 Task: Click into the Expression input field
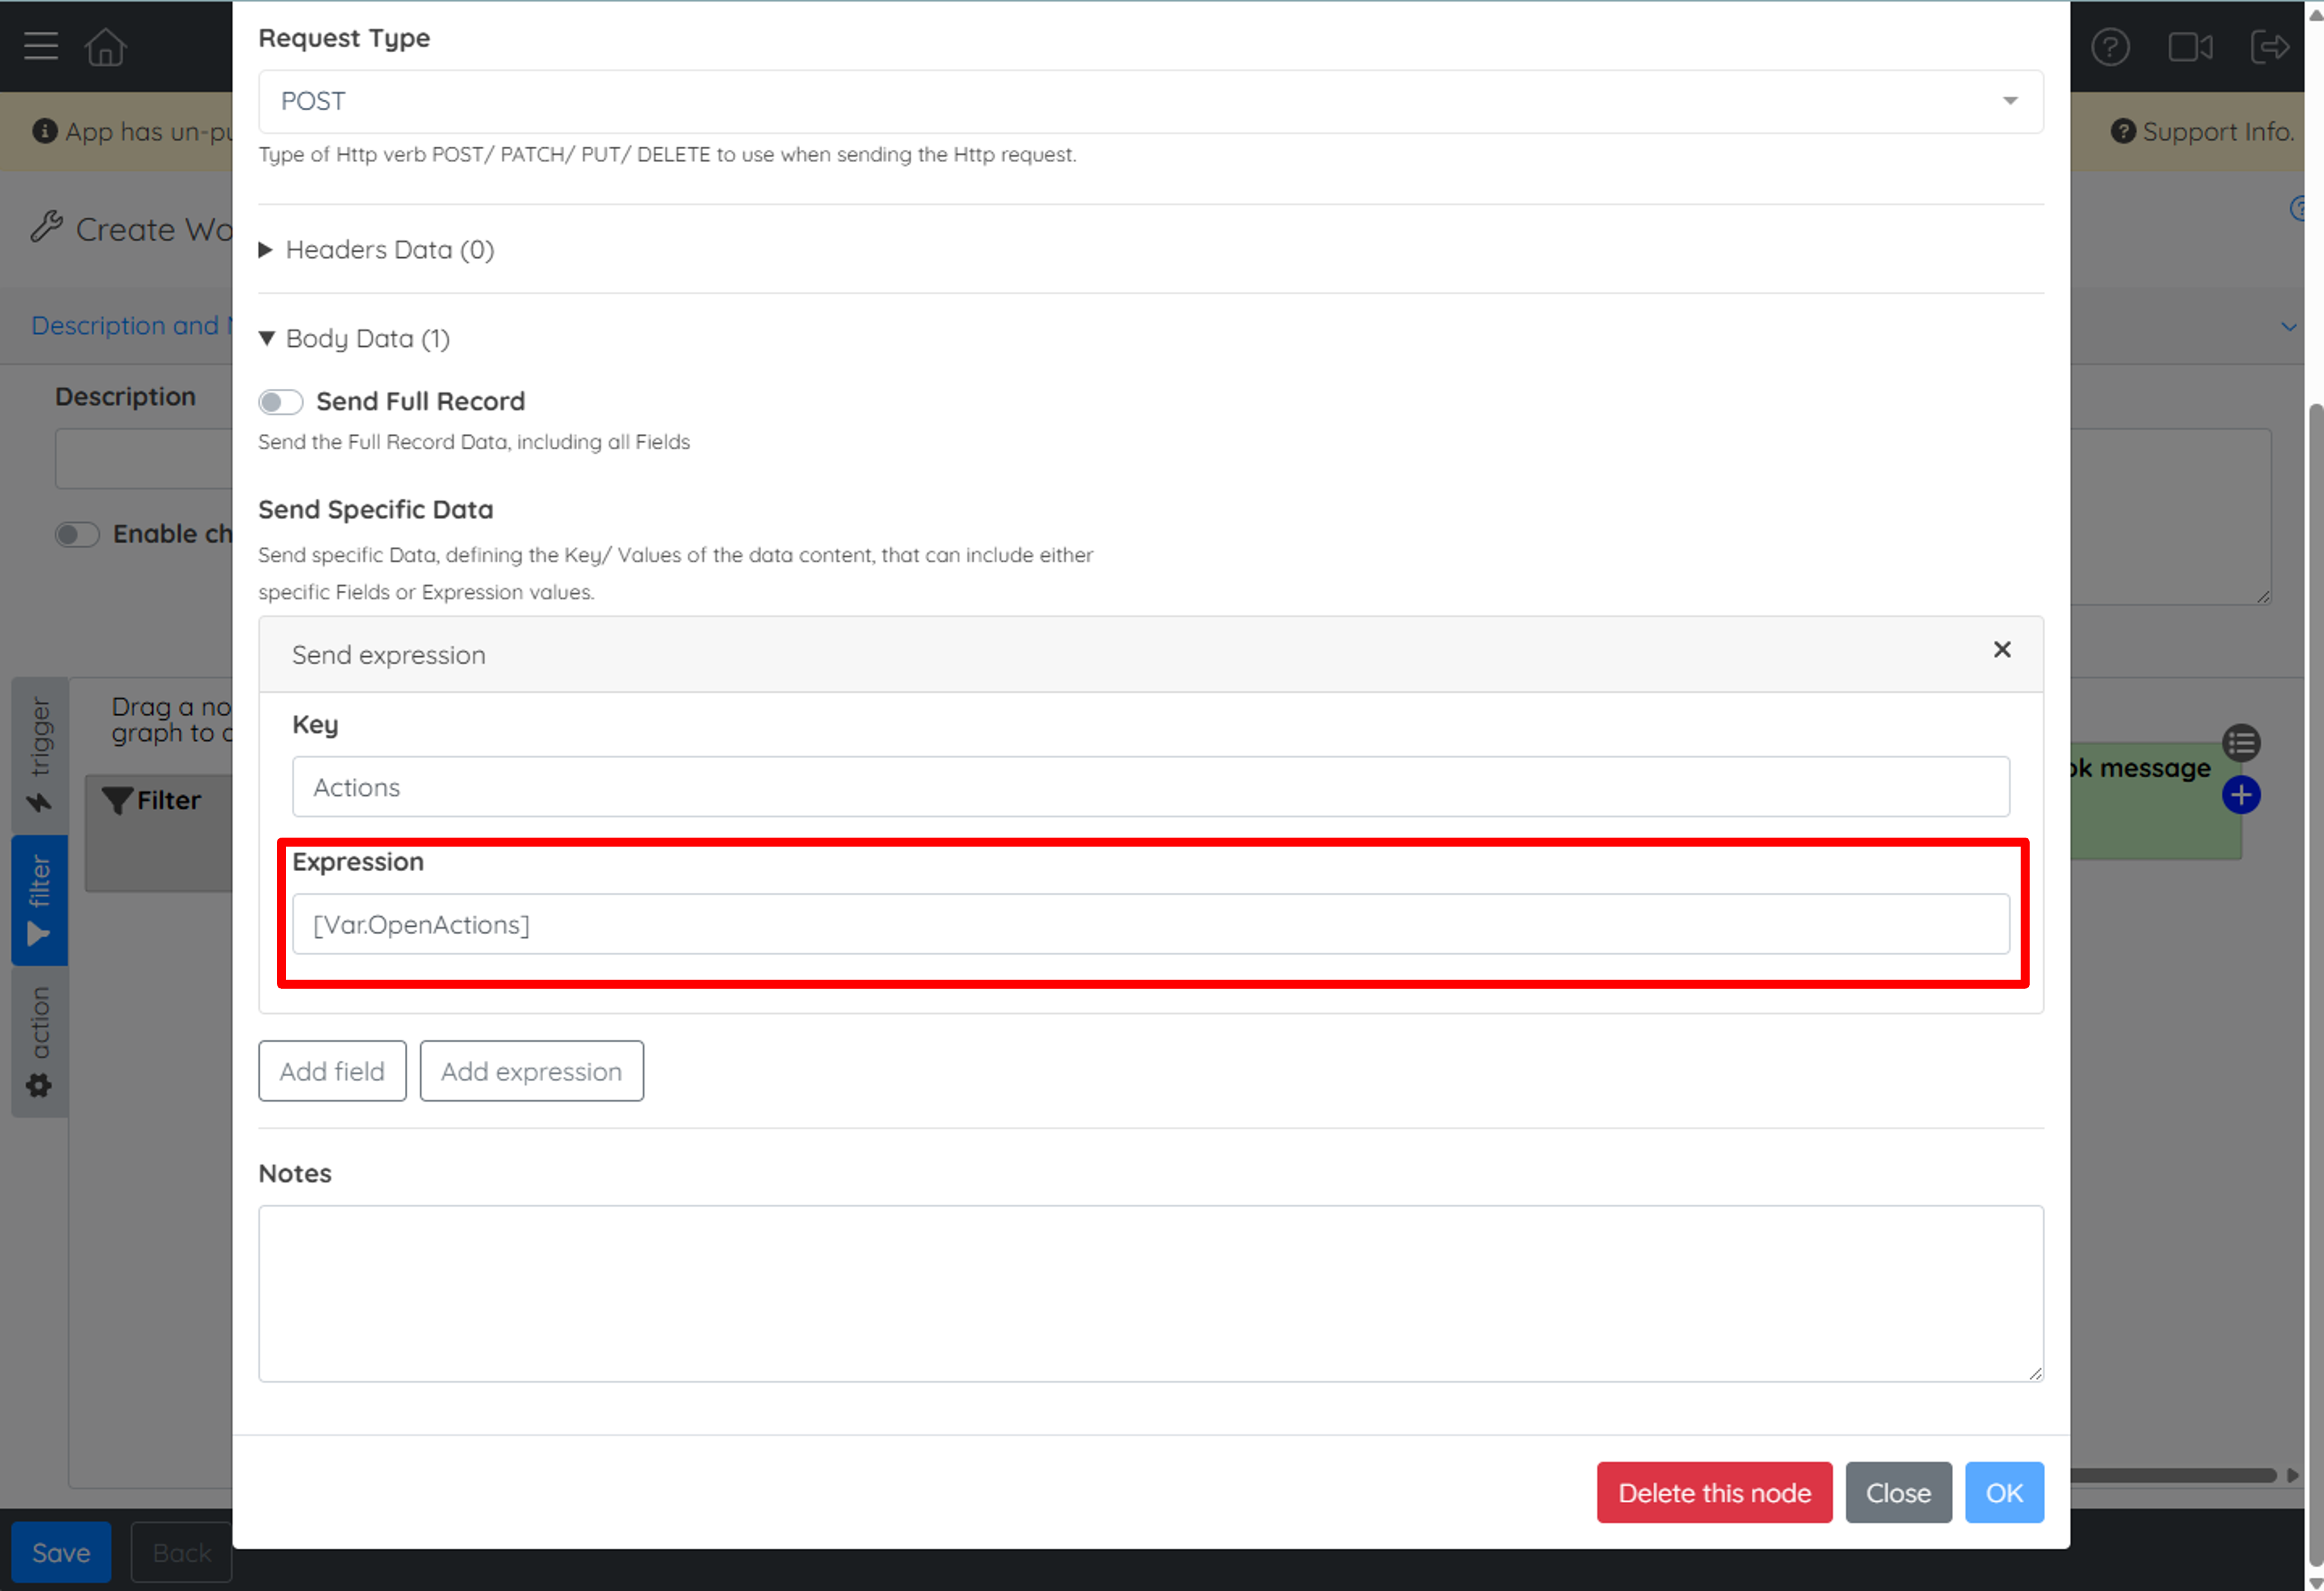point(1150,924)
